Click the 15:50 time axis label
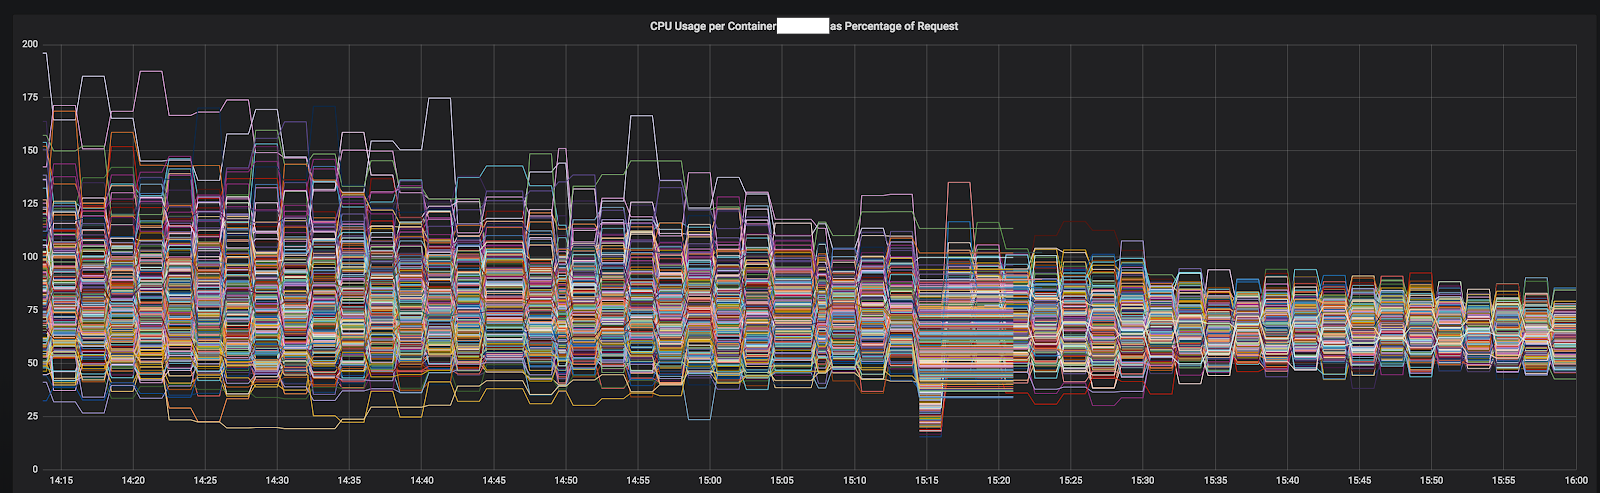This screenshot has width=1600, height=493. (1432, 481)
